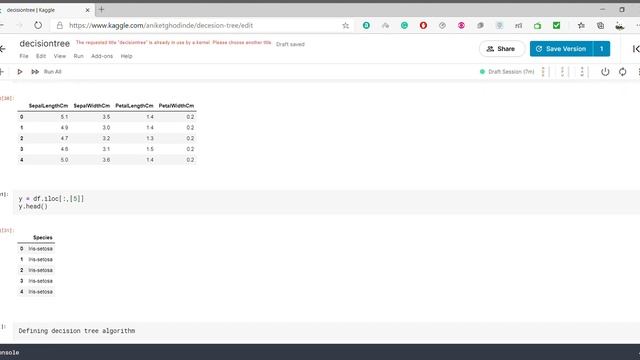Open the Add-ons menu
The image size is (640, 360).
pos(102,56)
